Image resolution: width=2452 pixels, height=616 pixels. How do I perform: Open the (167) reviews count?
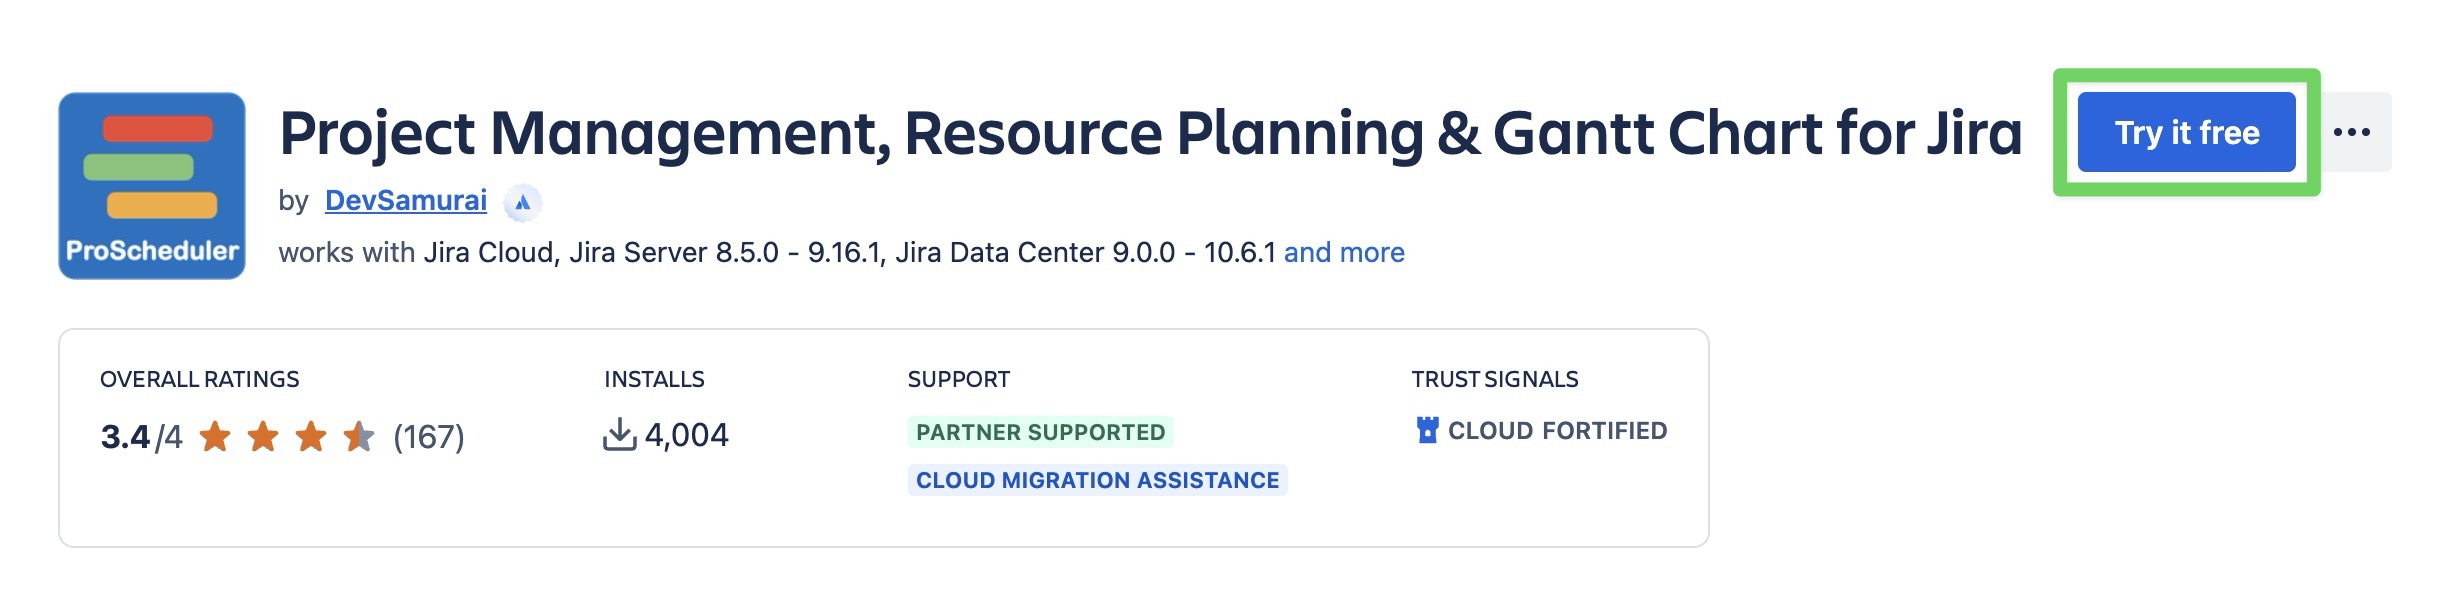[x=429, y=437]
